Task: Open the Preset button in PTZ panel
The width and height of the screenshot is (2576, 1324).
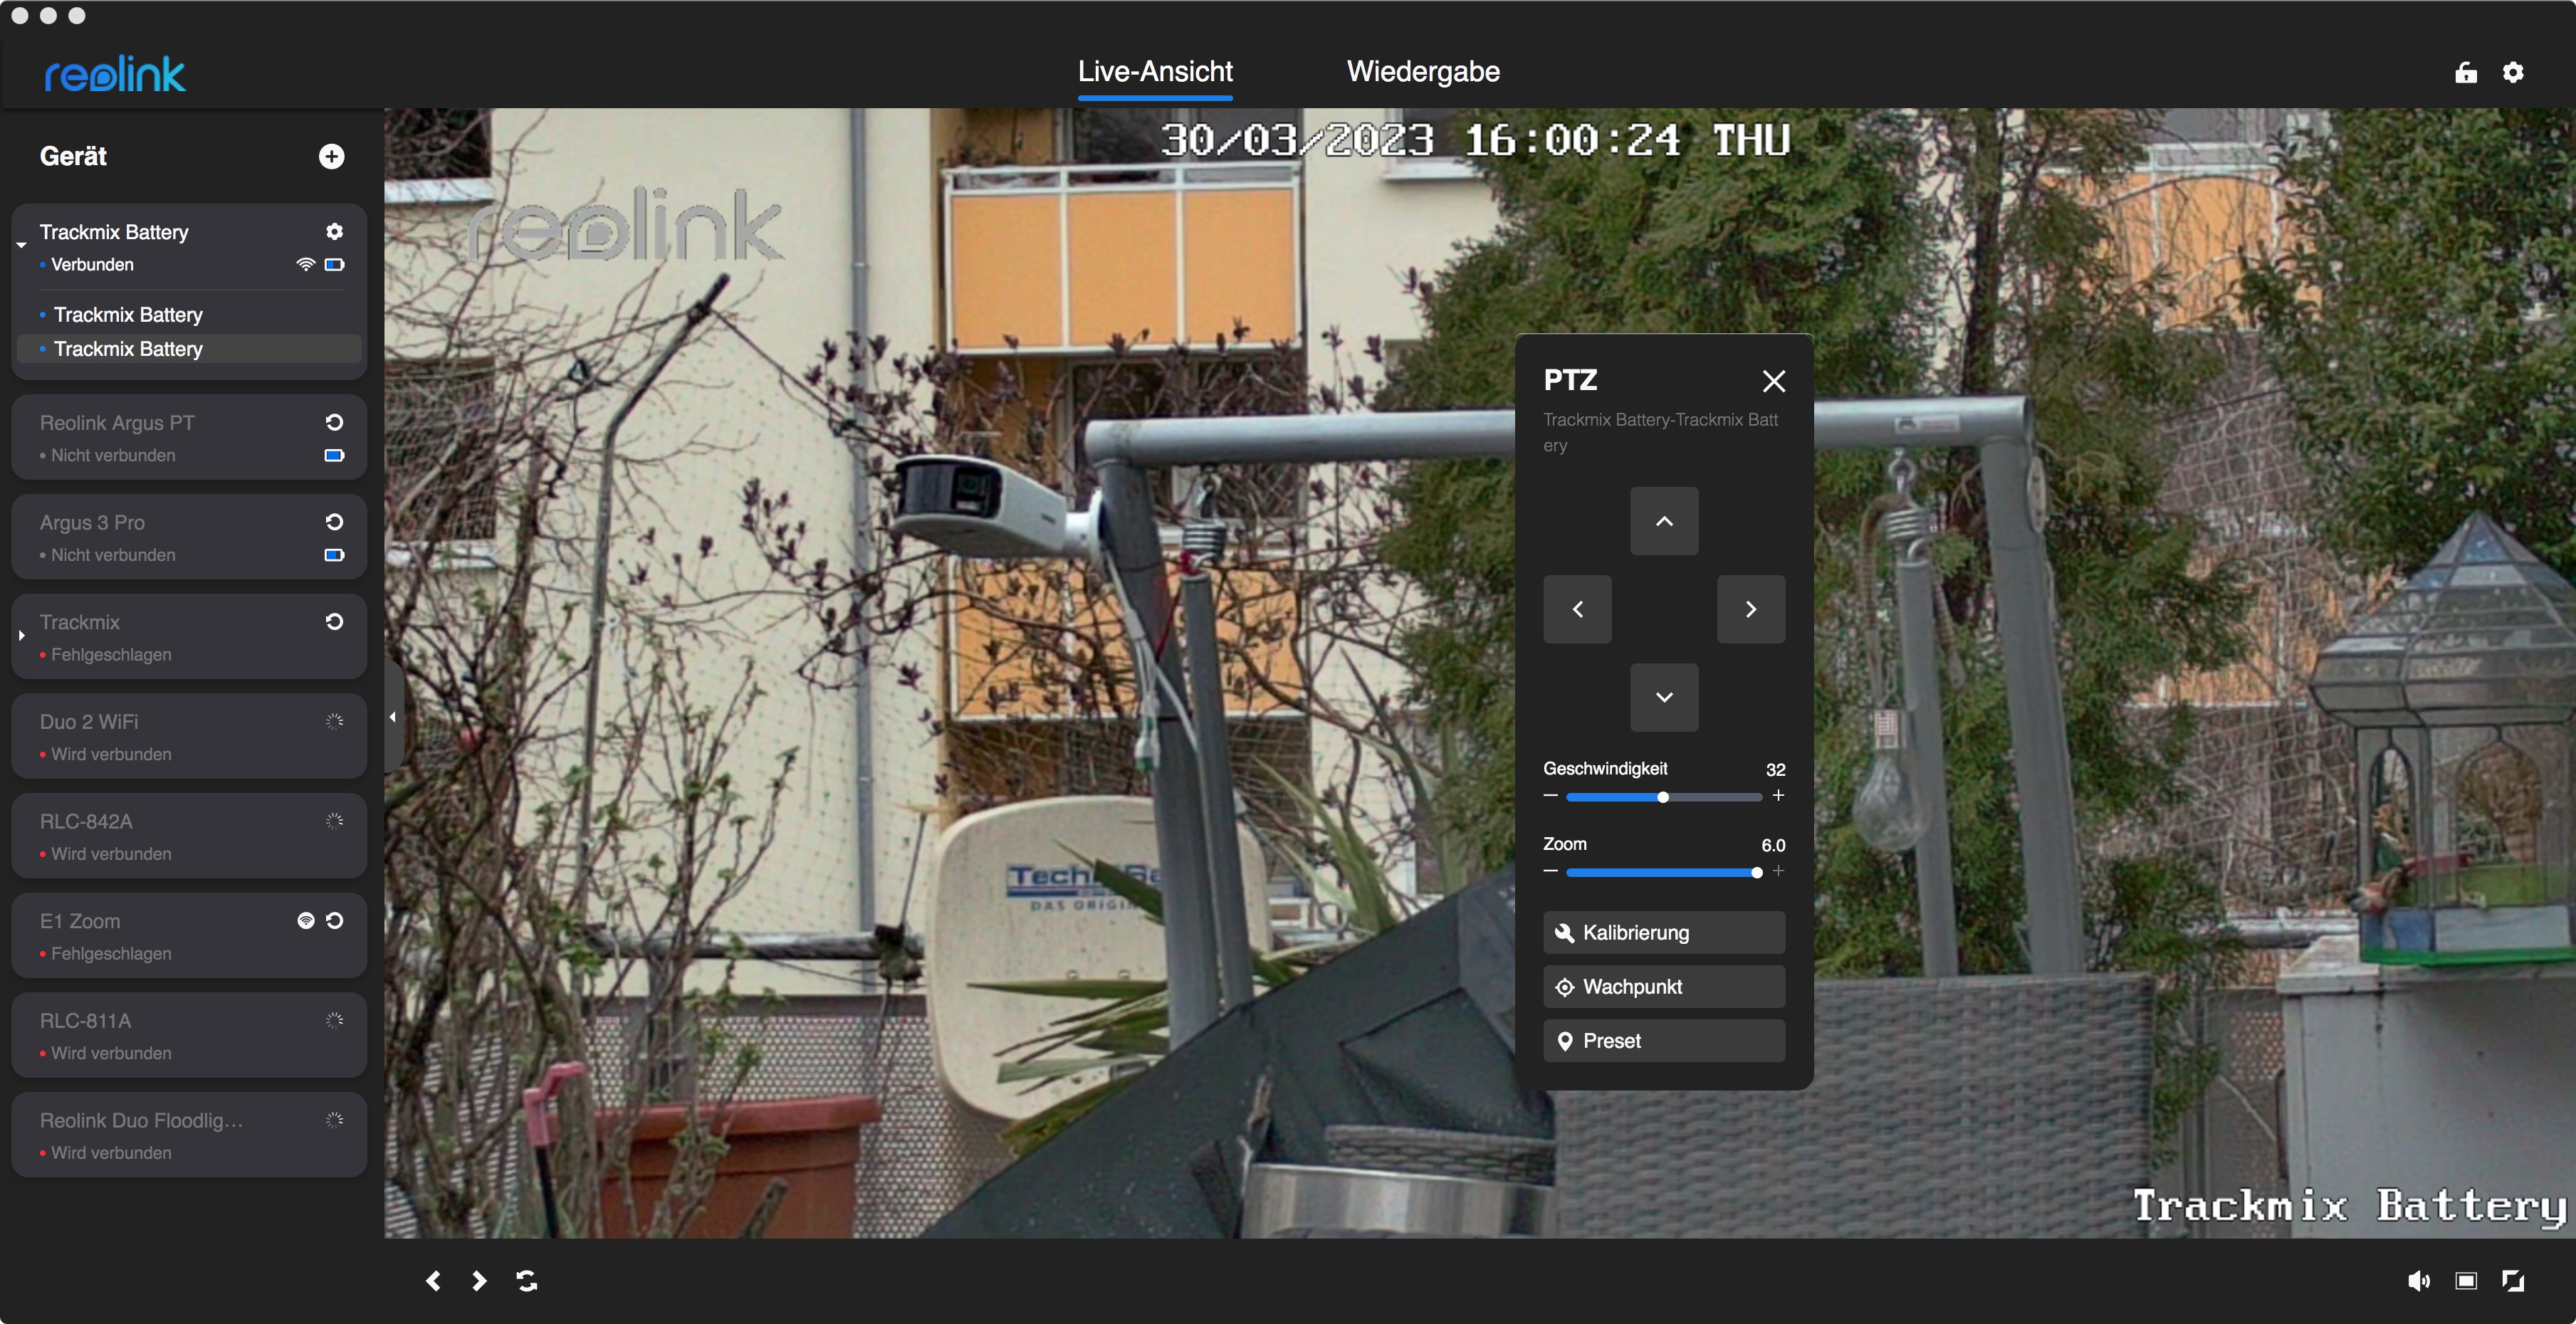Action: [x=1663, y=1040]
